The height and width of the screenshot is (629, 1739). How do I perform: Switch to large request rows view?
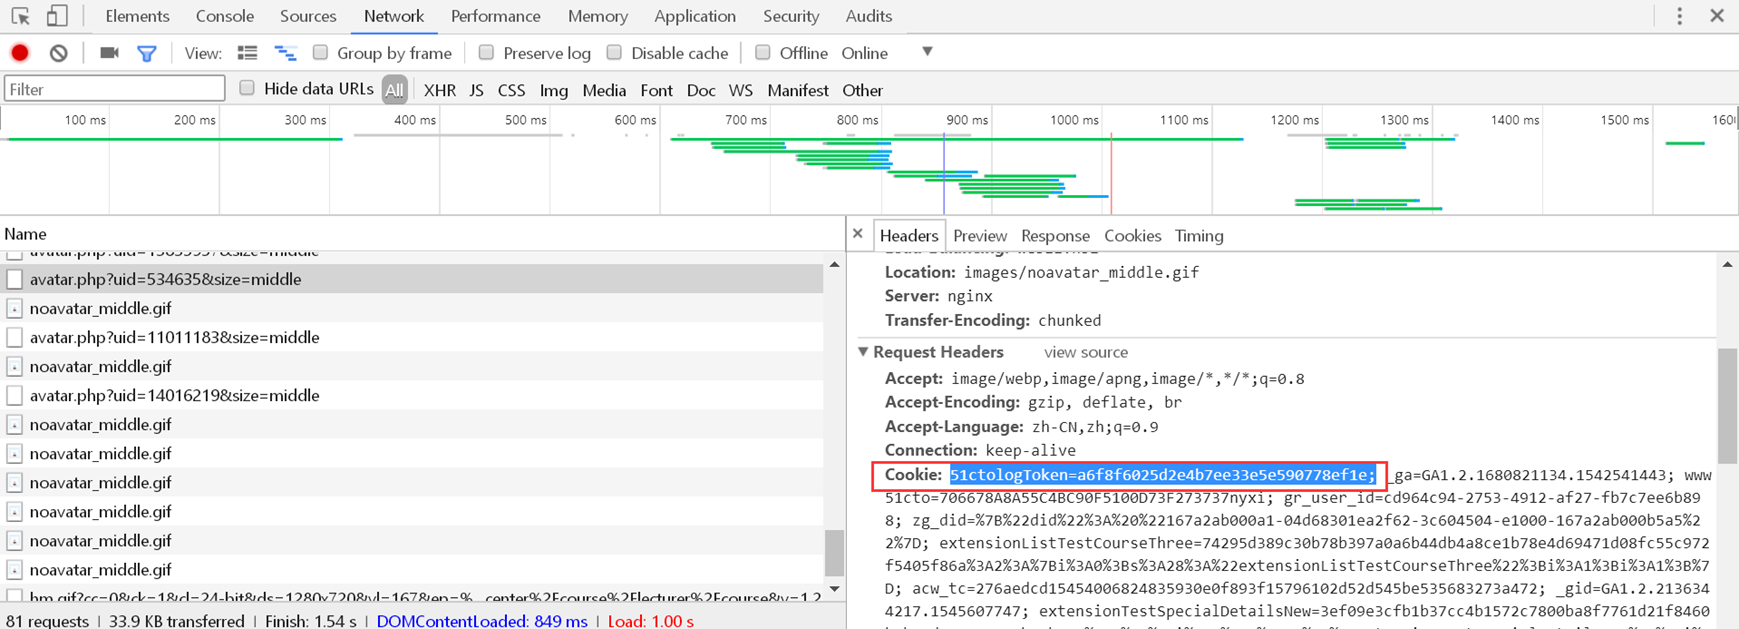(x=247, y=53)
